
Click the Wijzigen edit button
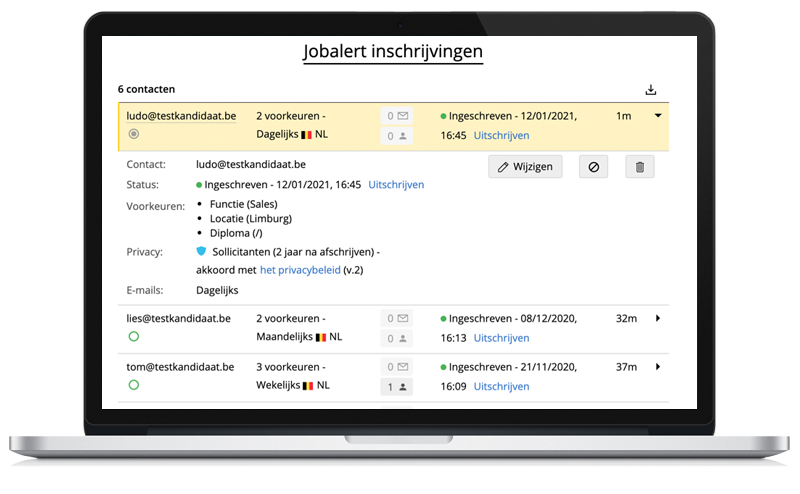(525, 167)
